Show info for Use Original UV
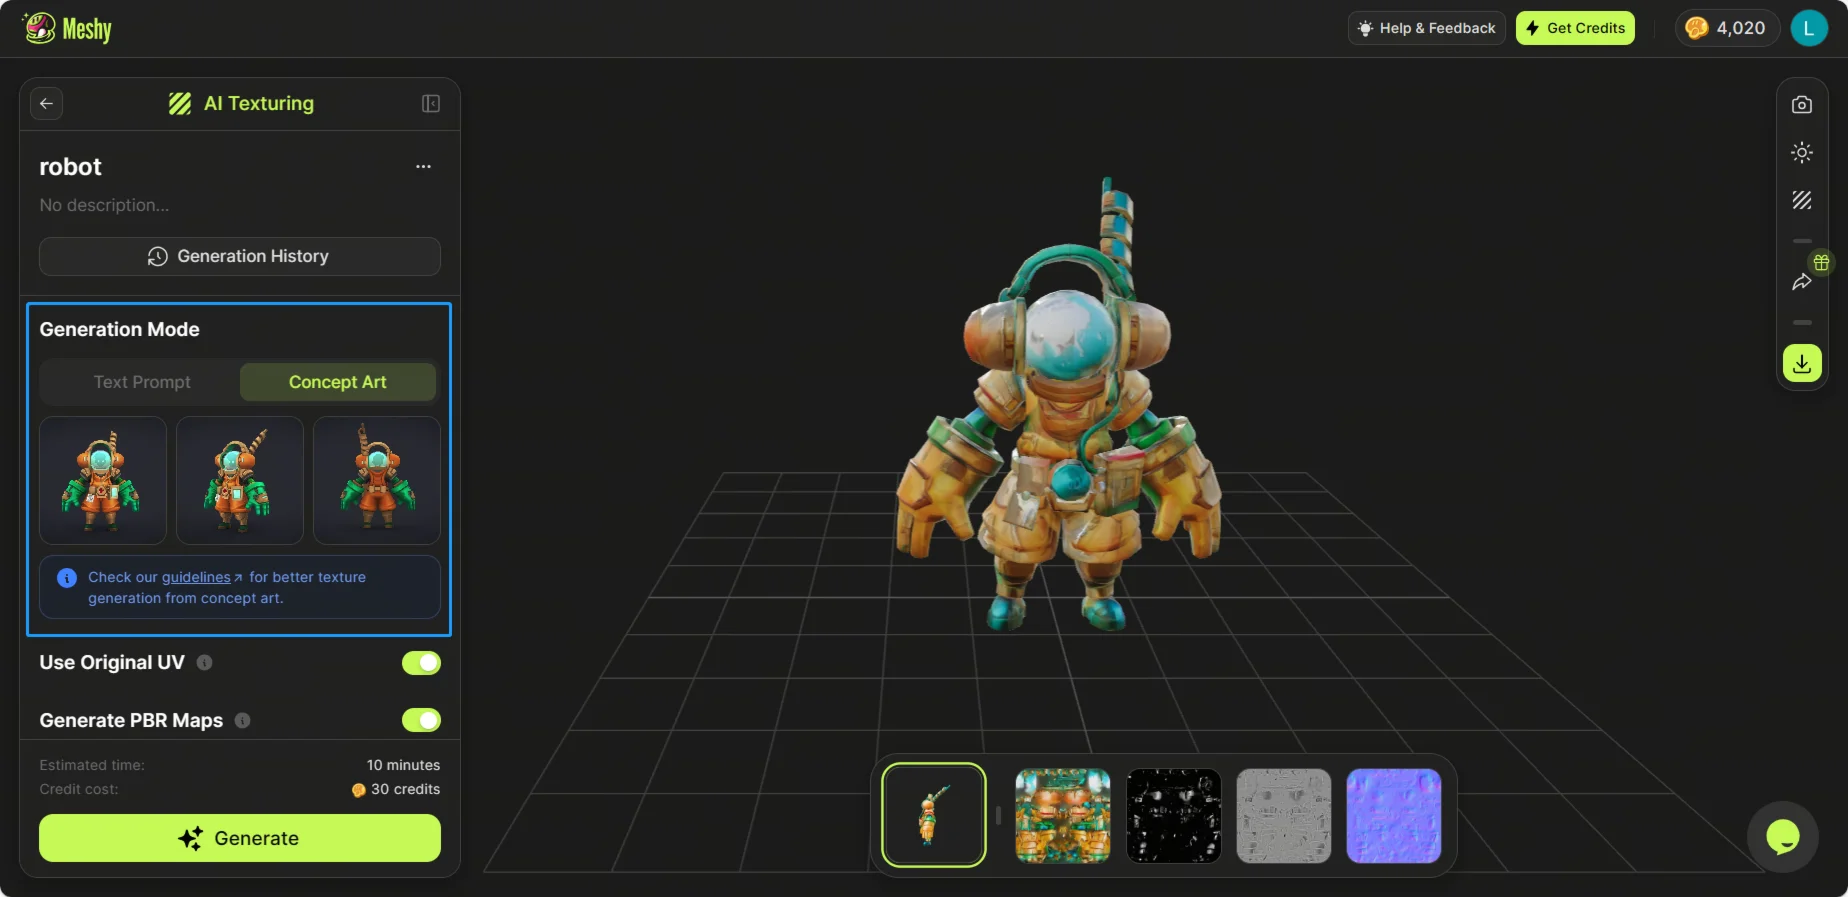This screenshot has height=897, width=1848. click(204, 662)
